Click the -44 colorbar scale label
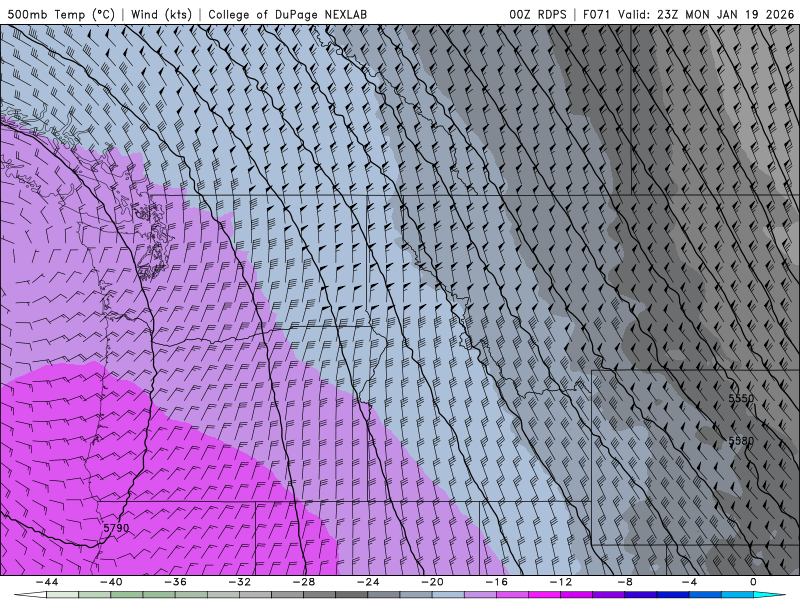This screenshot has height=600, width=800. pyautogui.click(x=46, y=582)
